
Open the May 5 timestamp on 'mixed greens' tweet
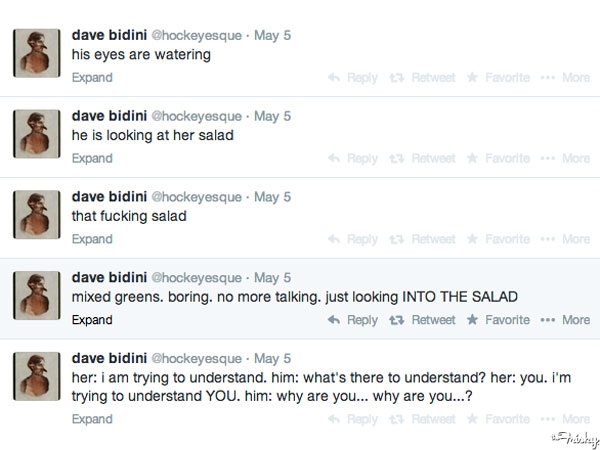(x=272, y=278)
